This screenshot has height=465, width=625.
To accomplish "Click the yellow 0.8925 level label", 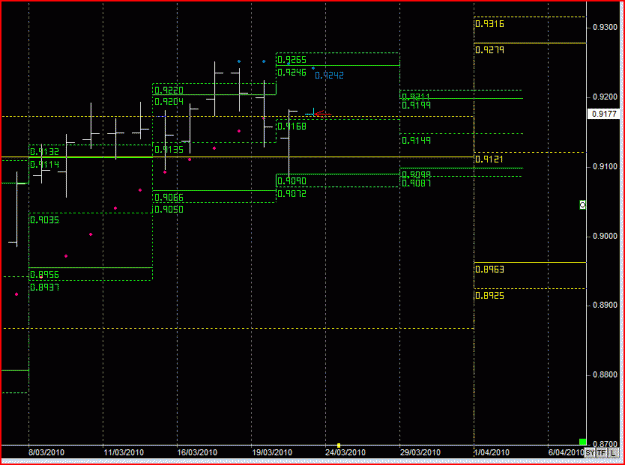I will click(x=490, y=296).
